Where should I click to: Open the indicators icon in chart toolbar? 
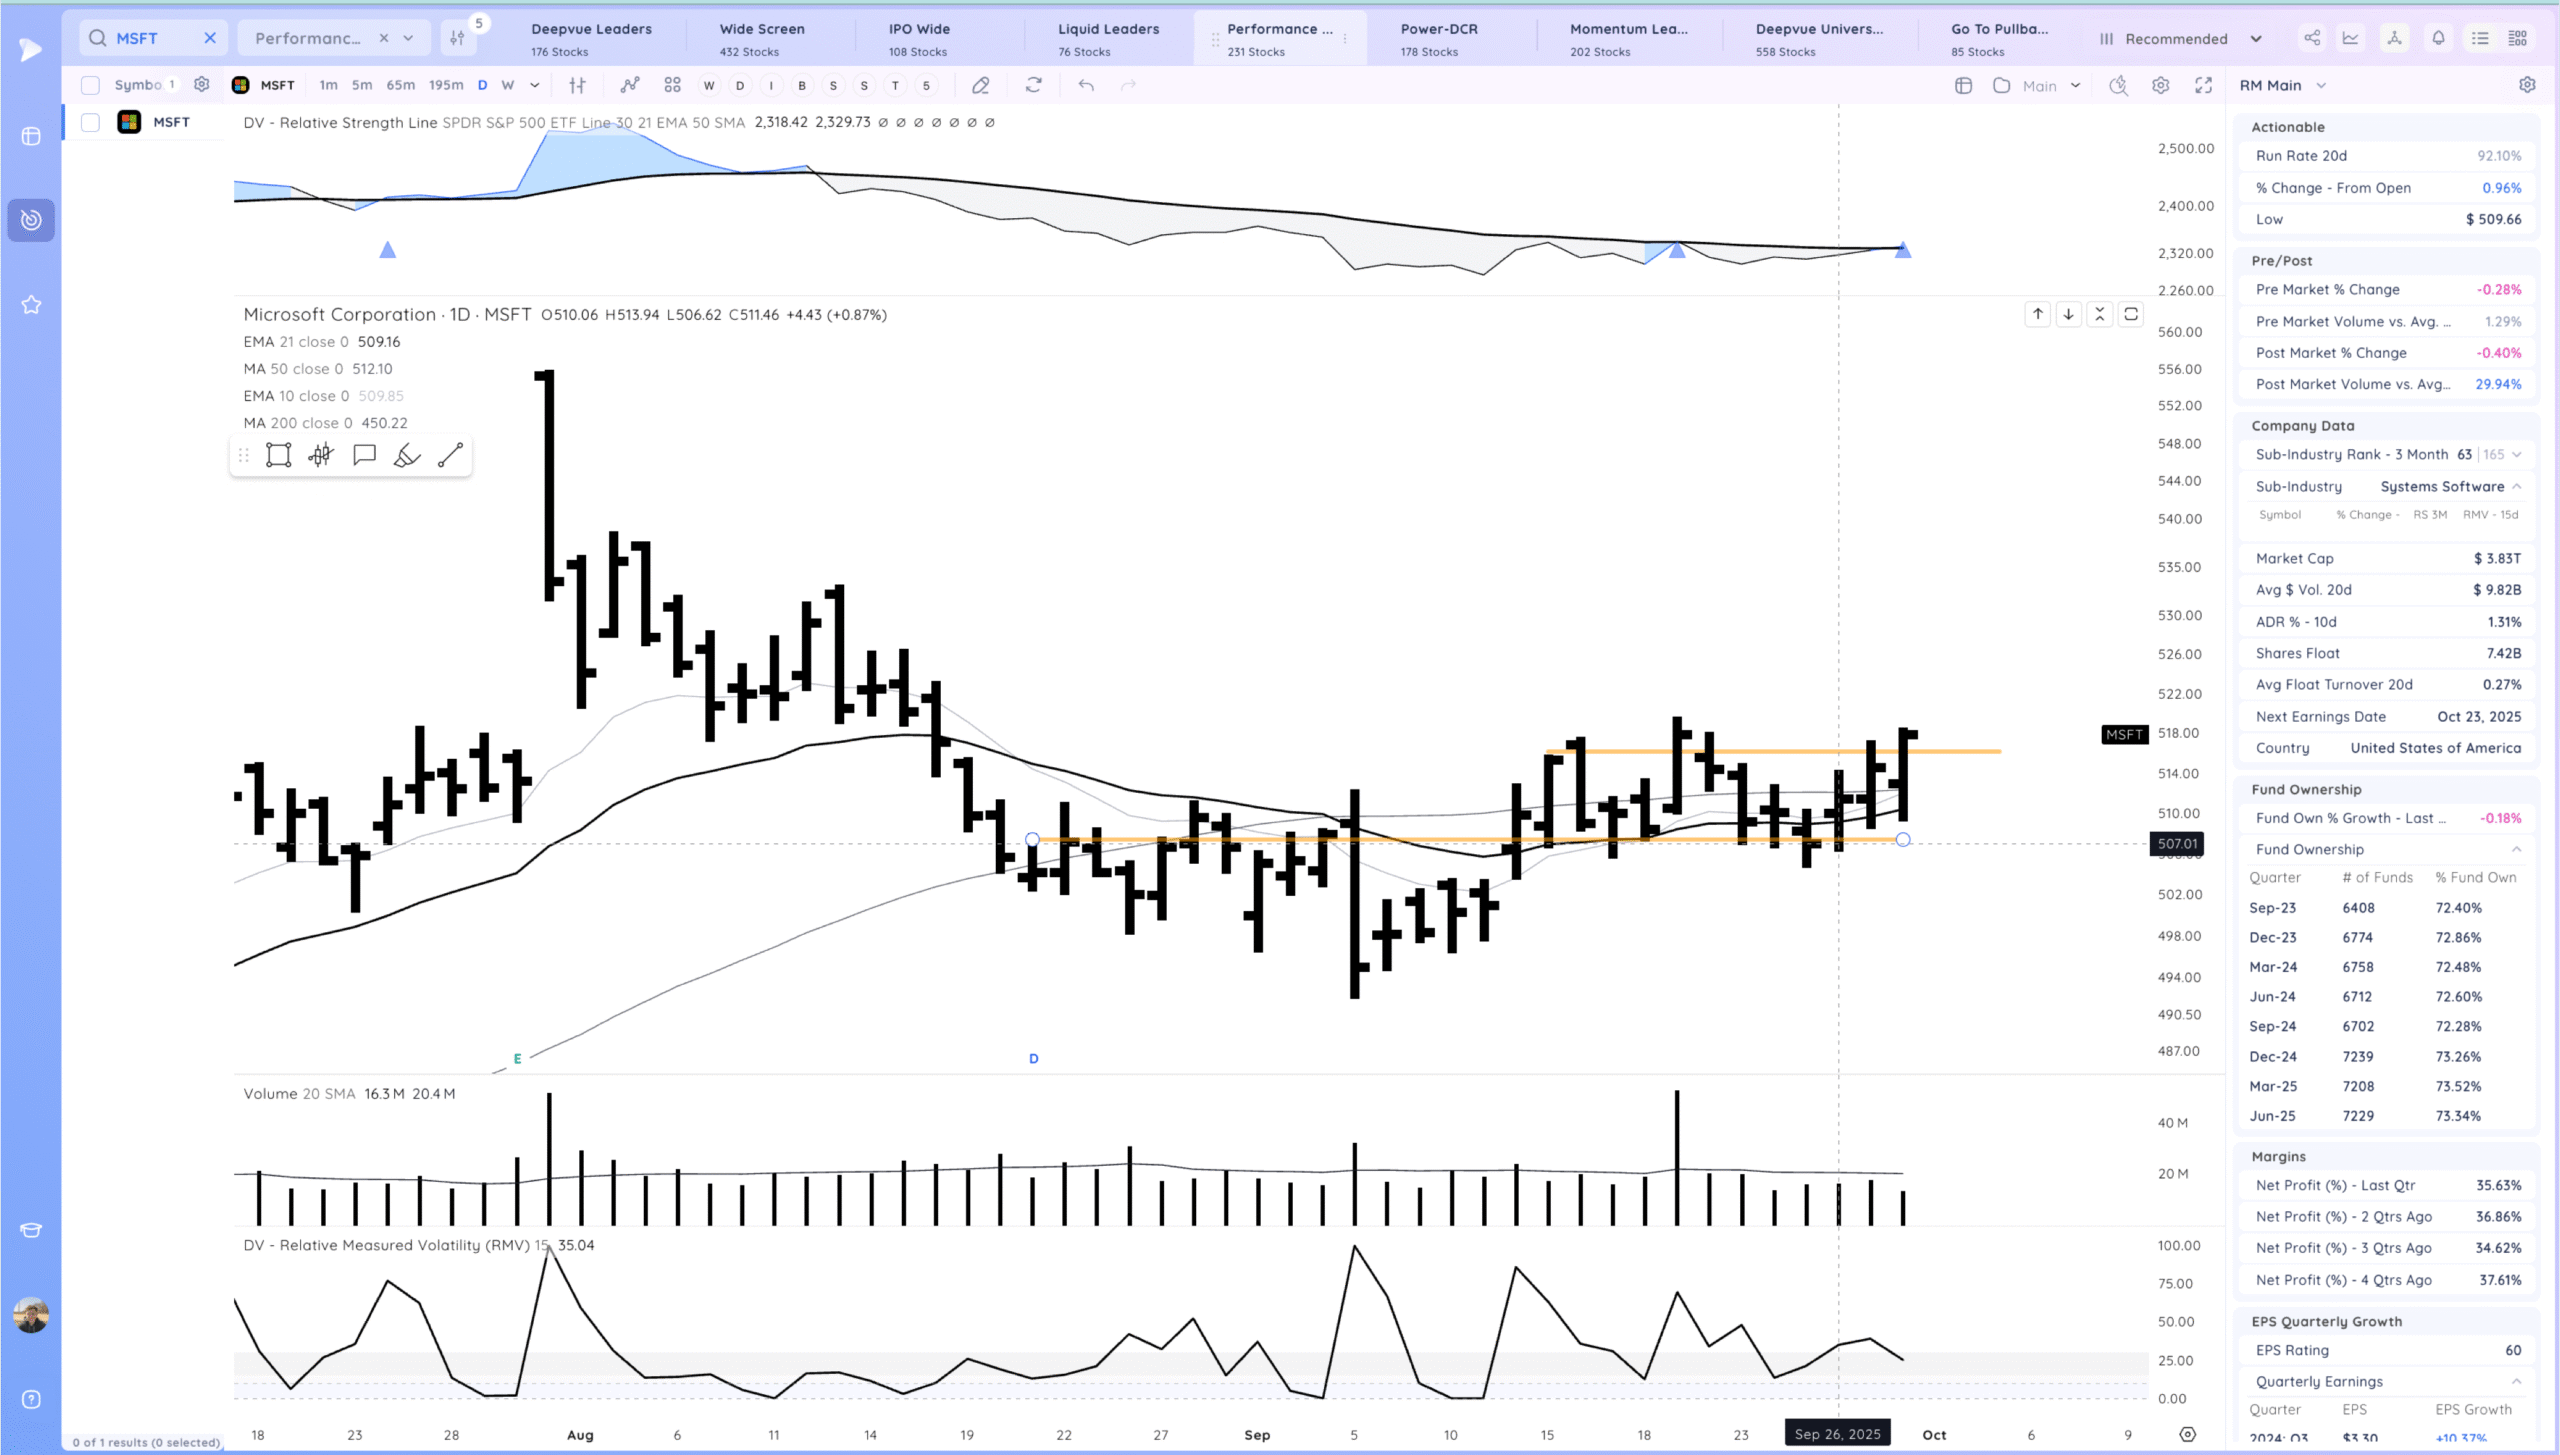tap(629, 85)
